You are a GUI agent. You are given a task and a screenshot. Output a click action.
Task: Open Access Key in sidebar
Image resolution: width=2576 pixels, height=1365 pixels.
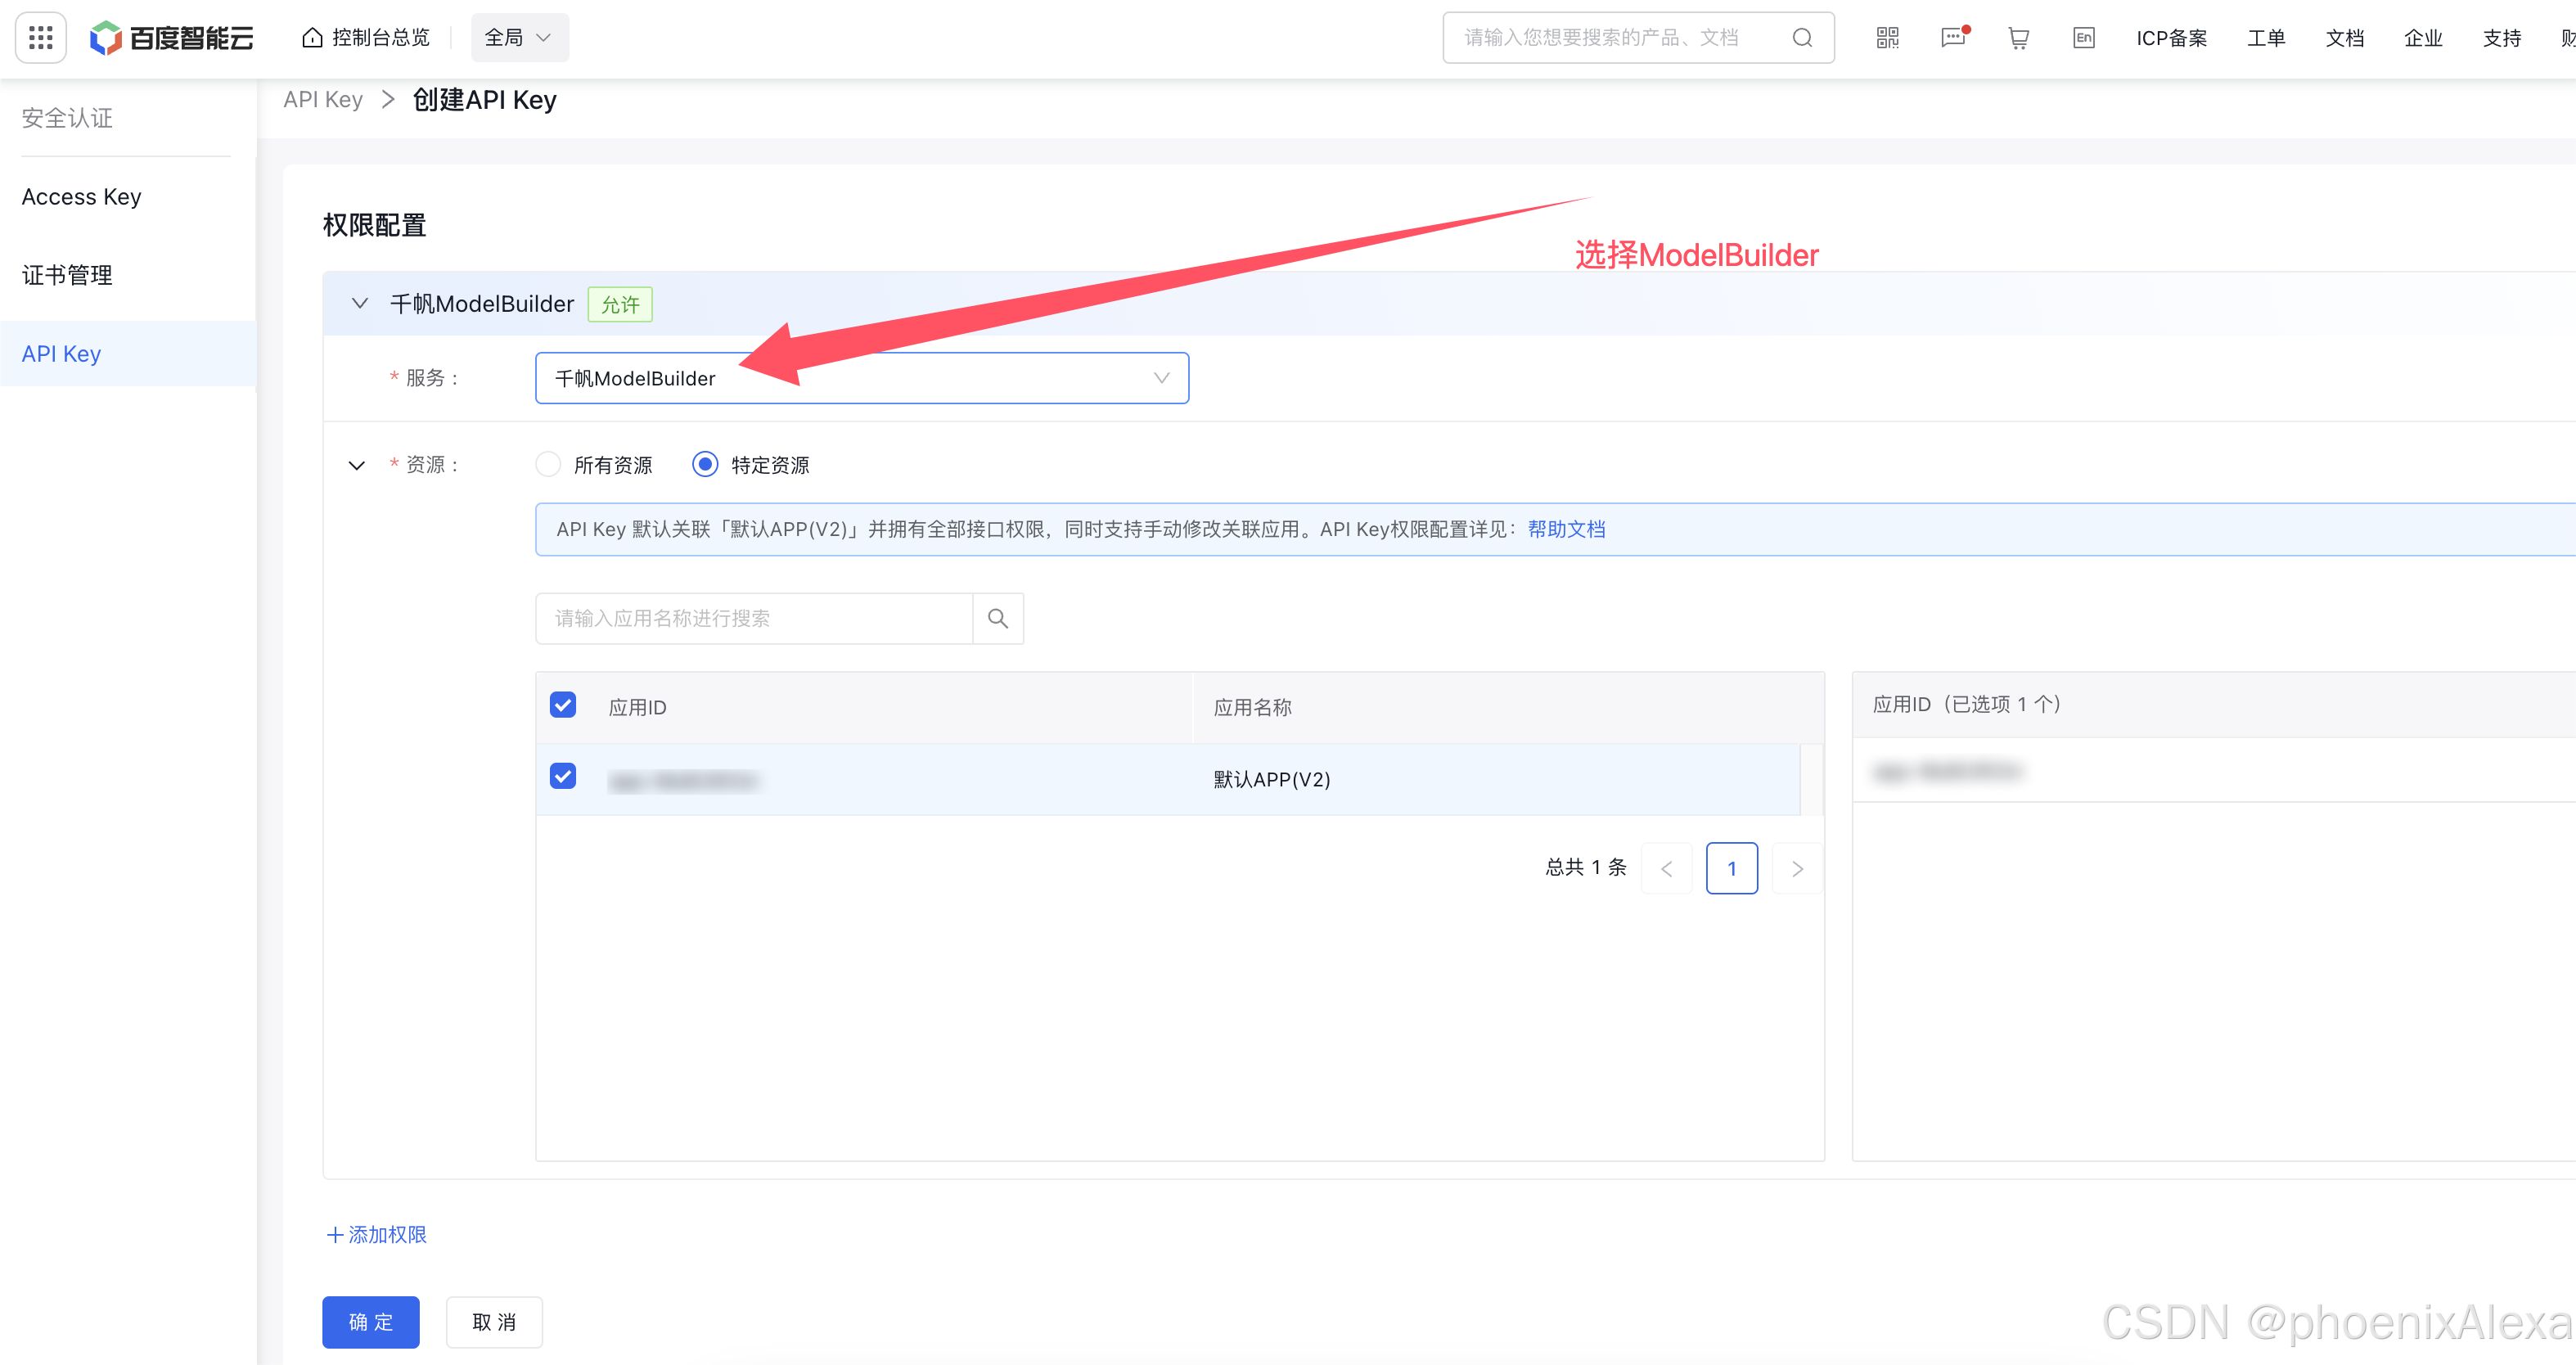[82, 196]
